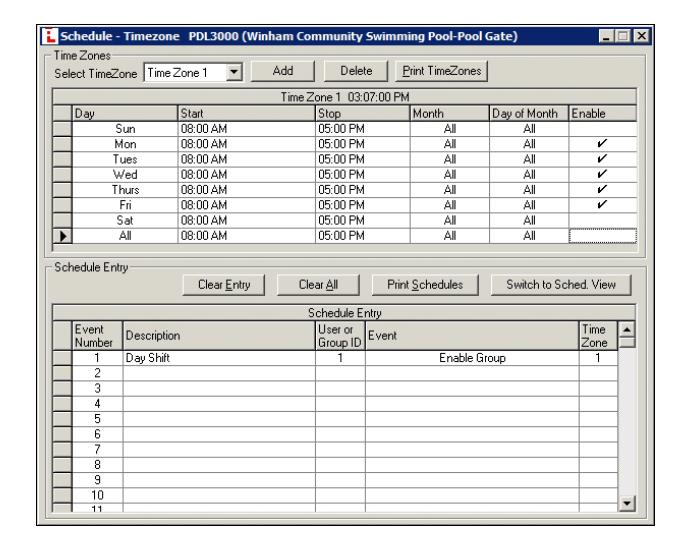Click Clear Entry button
684x553 pixels.
pos(224,285)
